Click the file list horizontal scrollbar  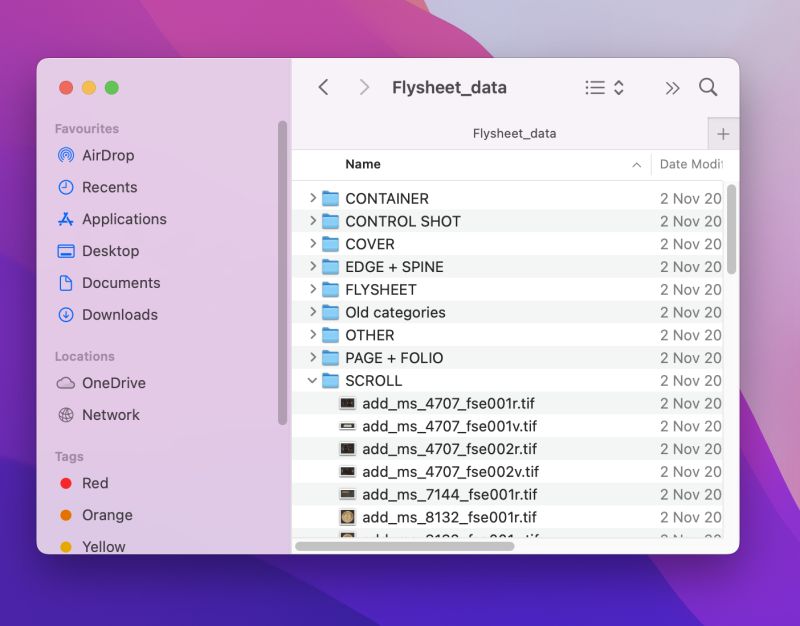(x=405, y=546)
